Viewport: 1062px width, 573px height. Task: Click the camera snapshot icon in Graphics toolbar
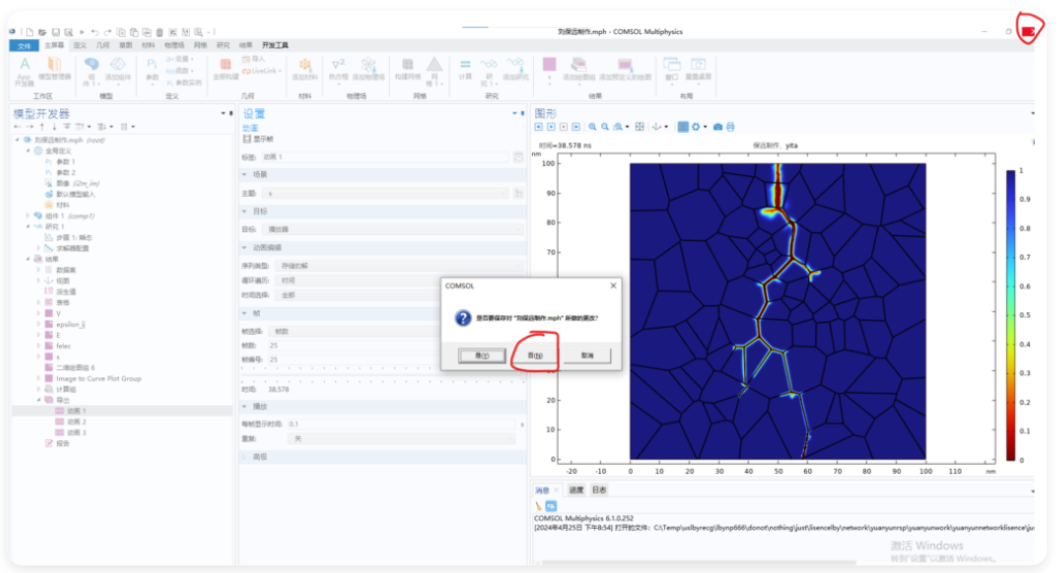click(718, 127)
